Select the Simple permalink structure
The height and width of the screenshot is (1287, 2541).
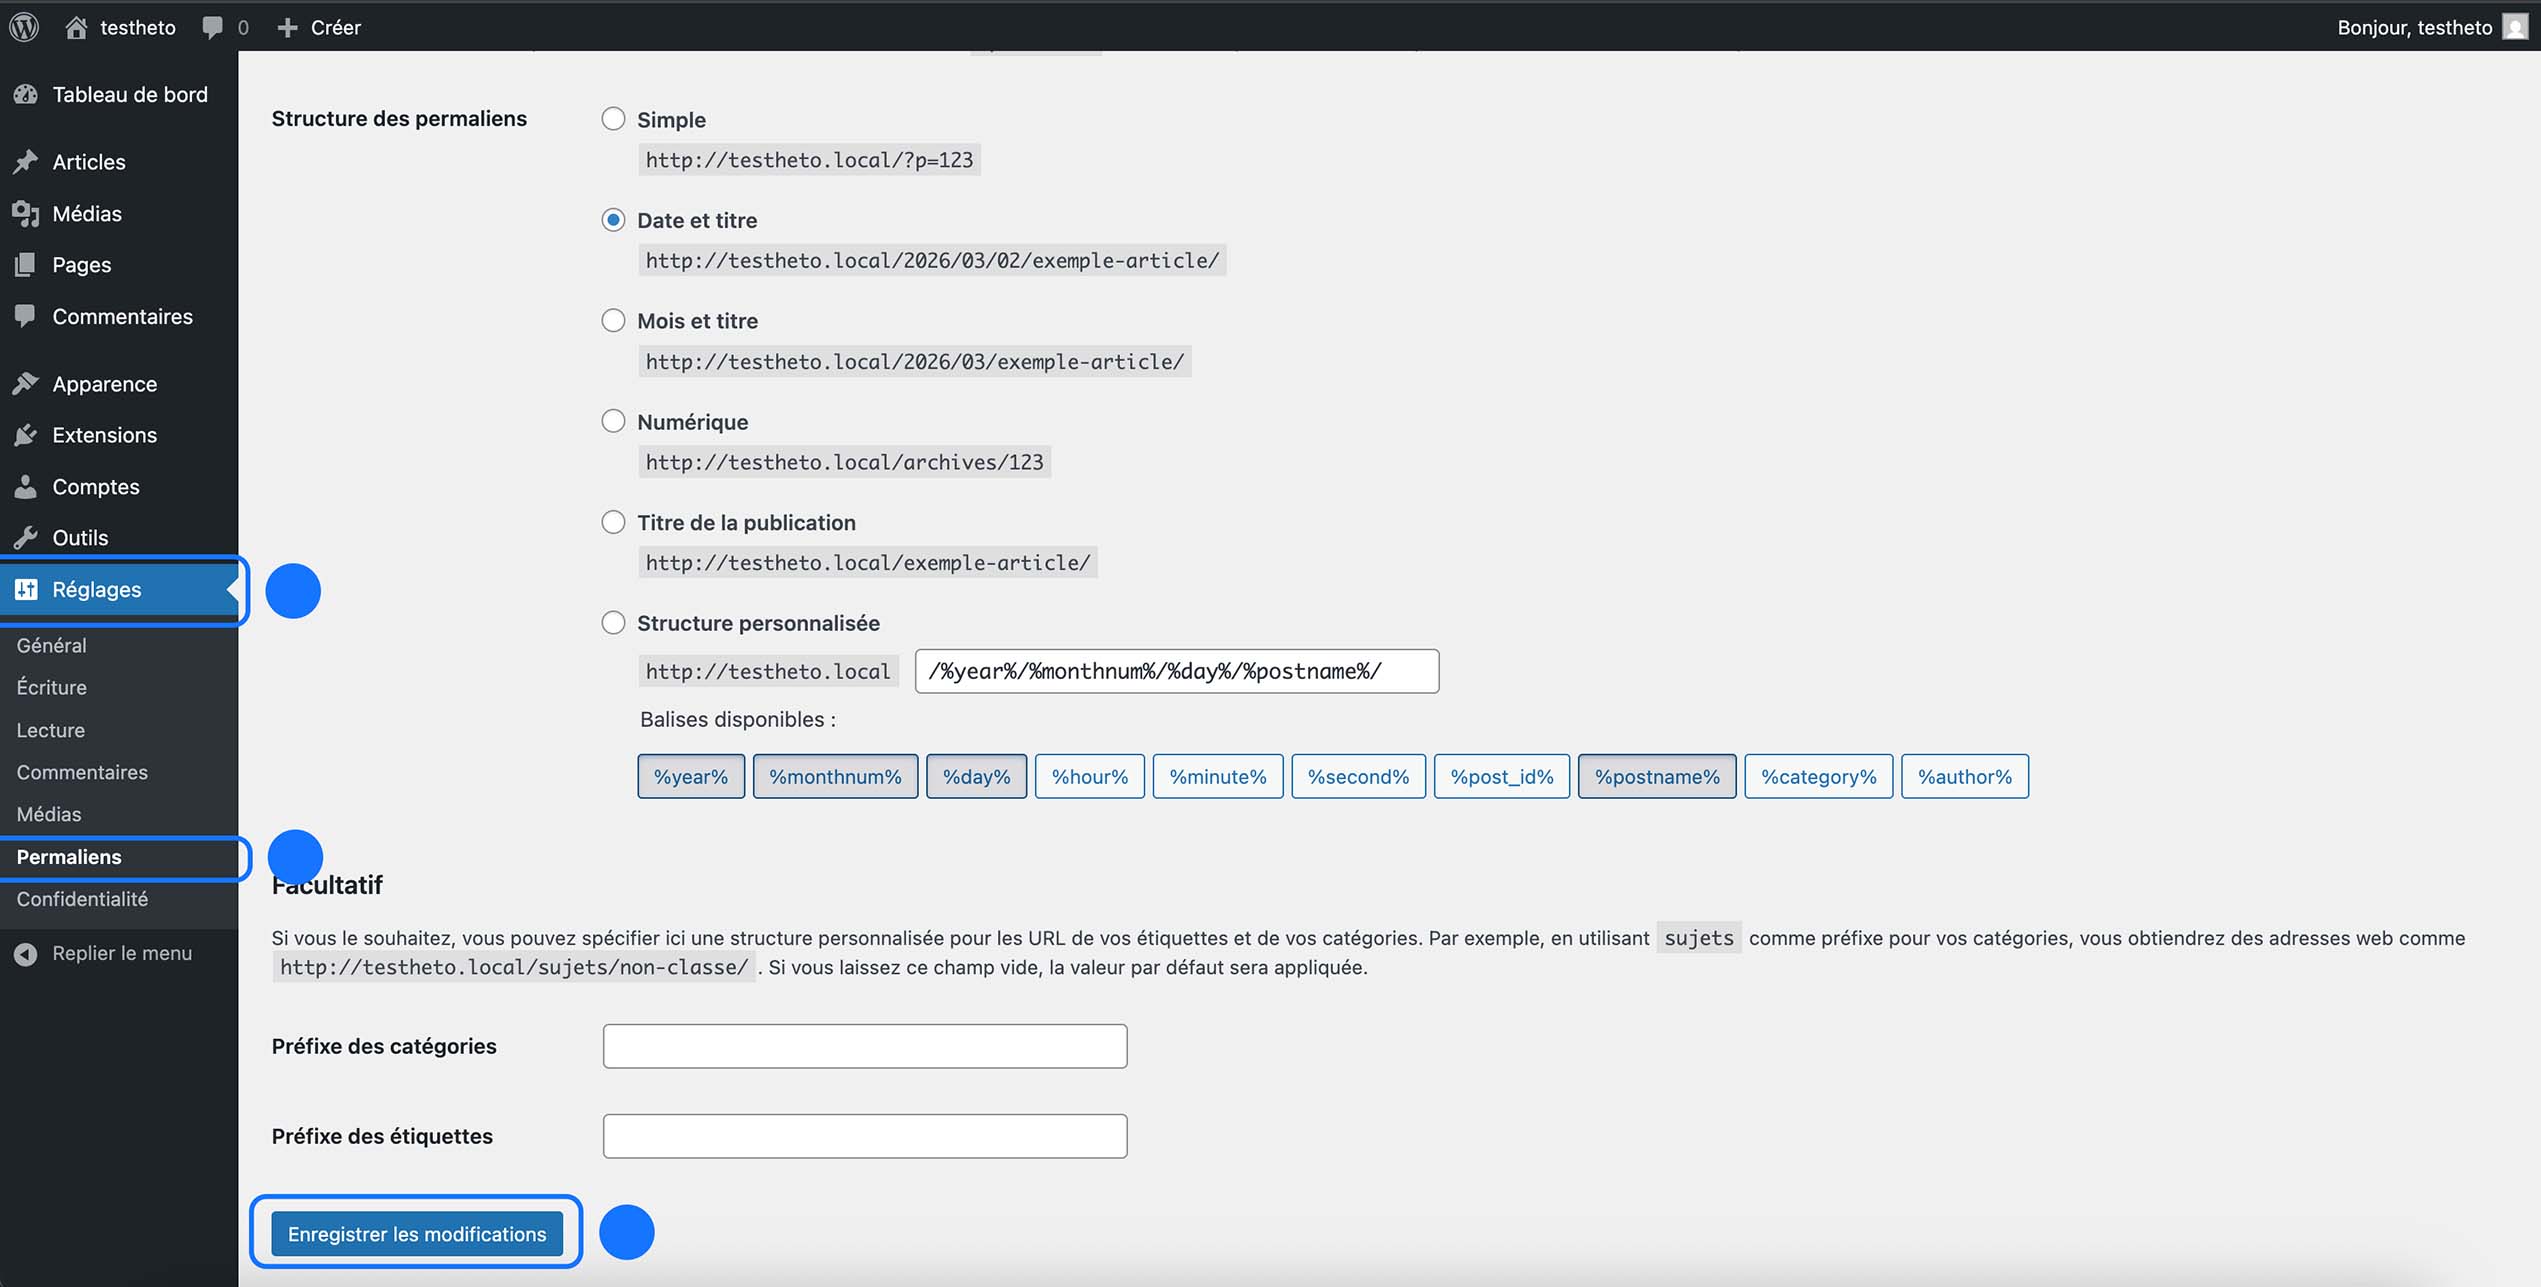(x=613, y=118)
